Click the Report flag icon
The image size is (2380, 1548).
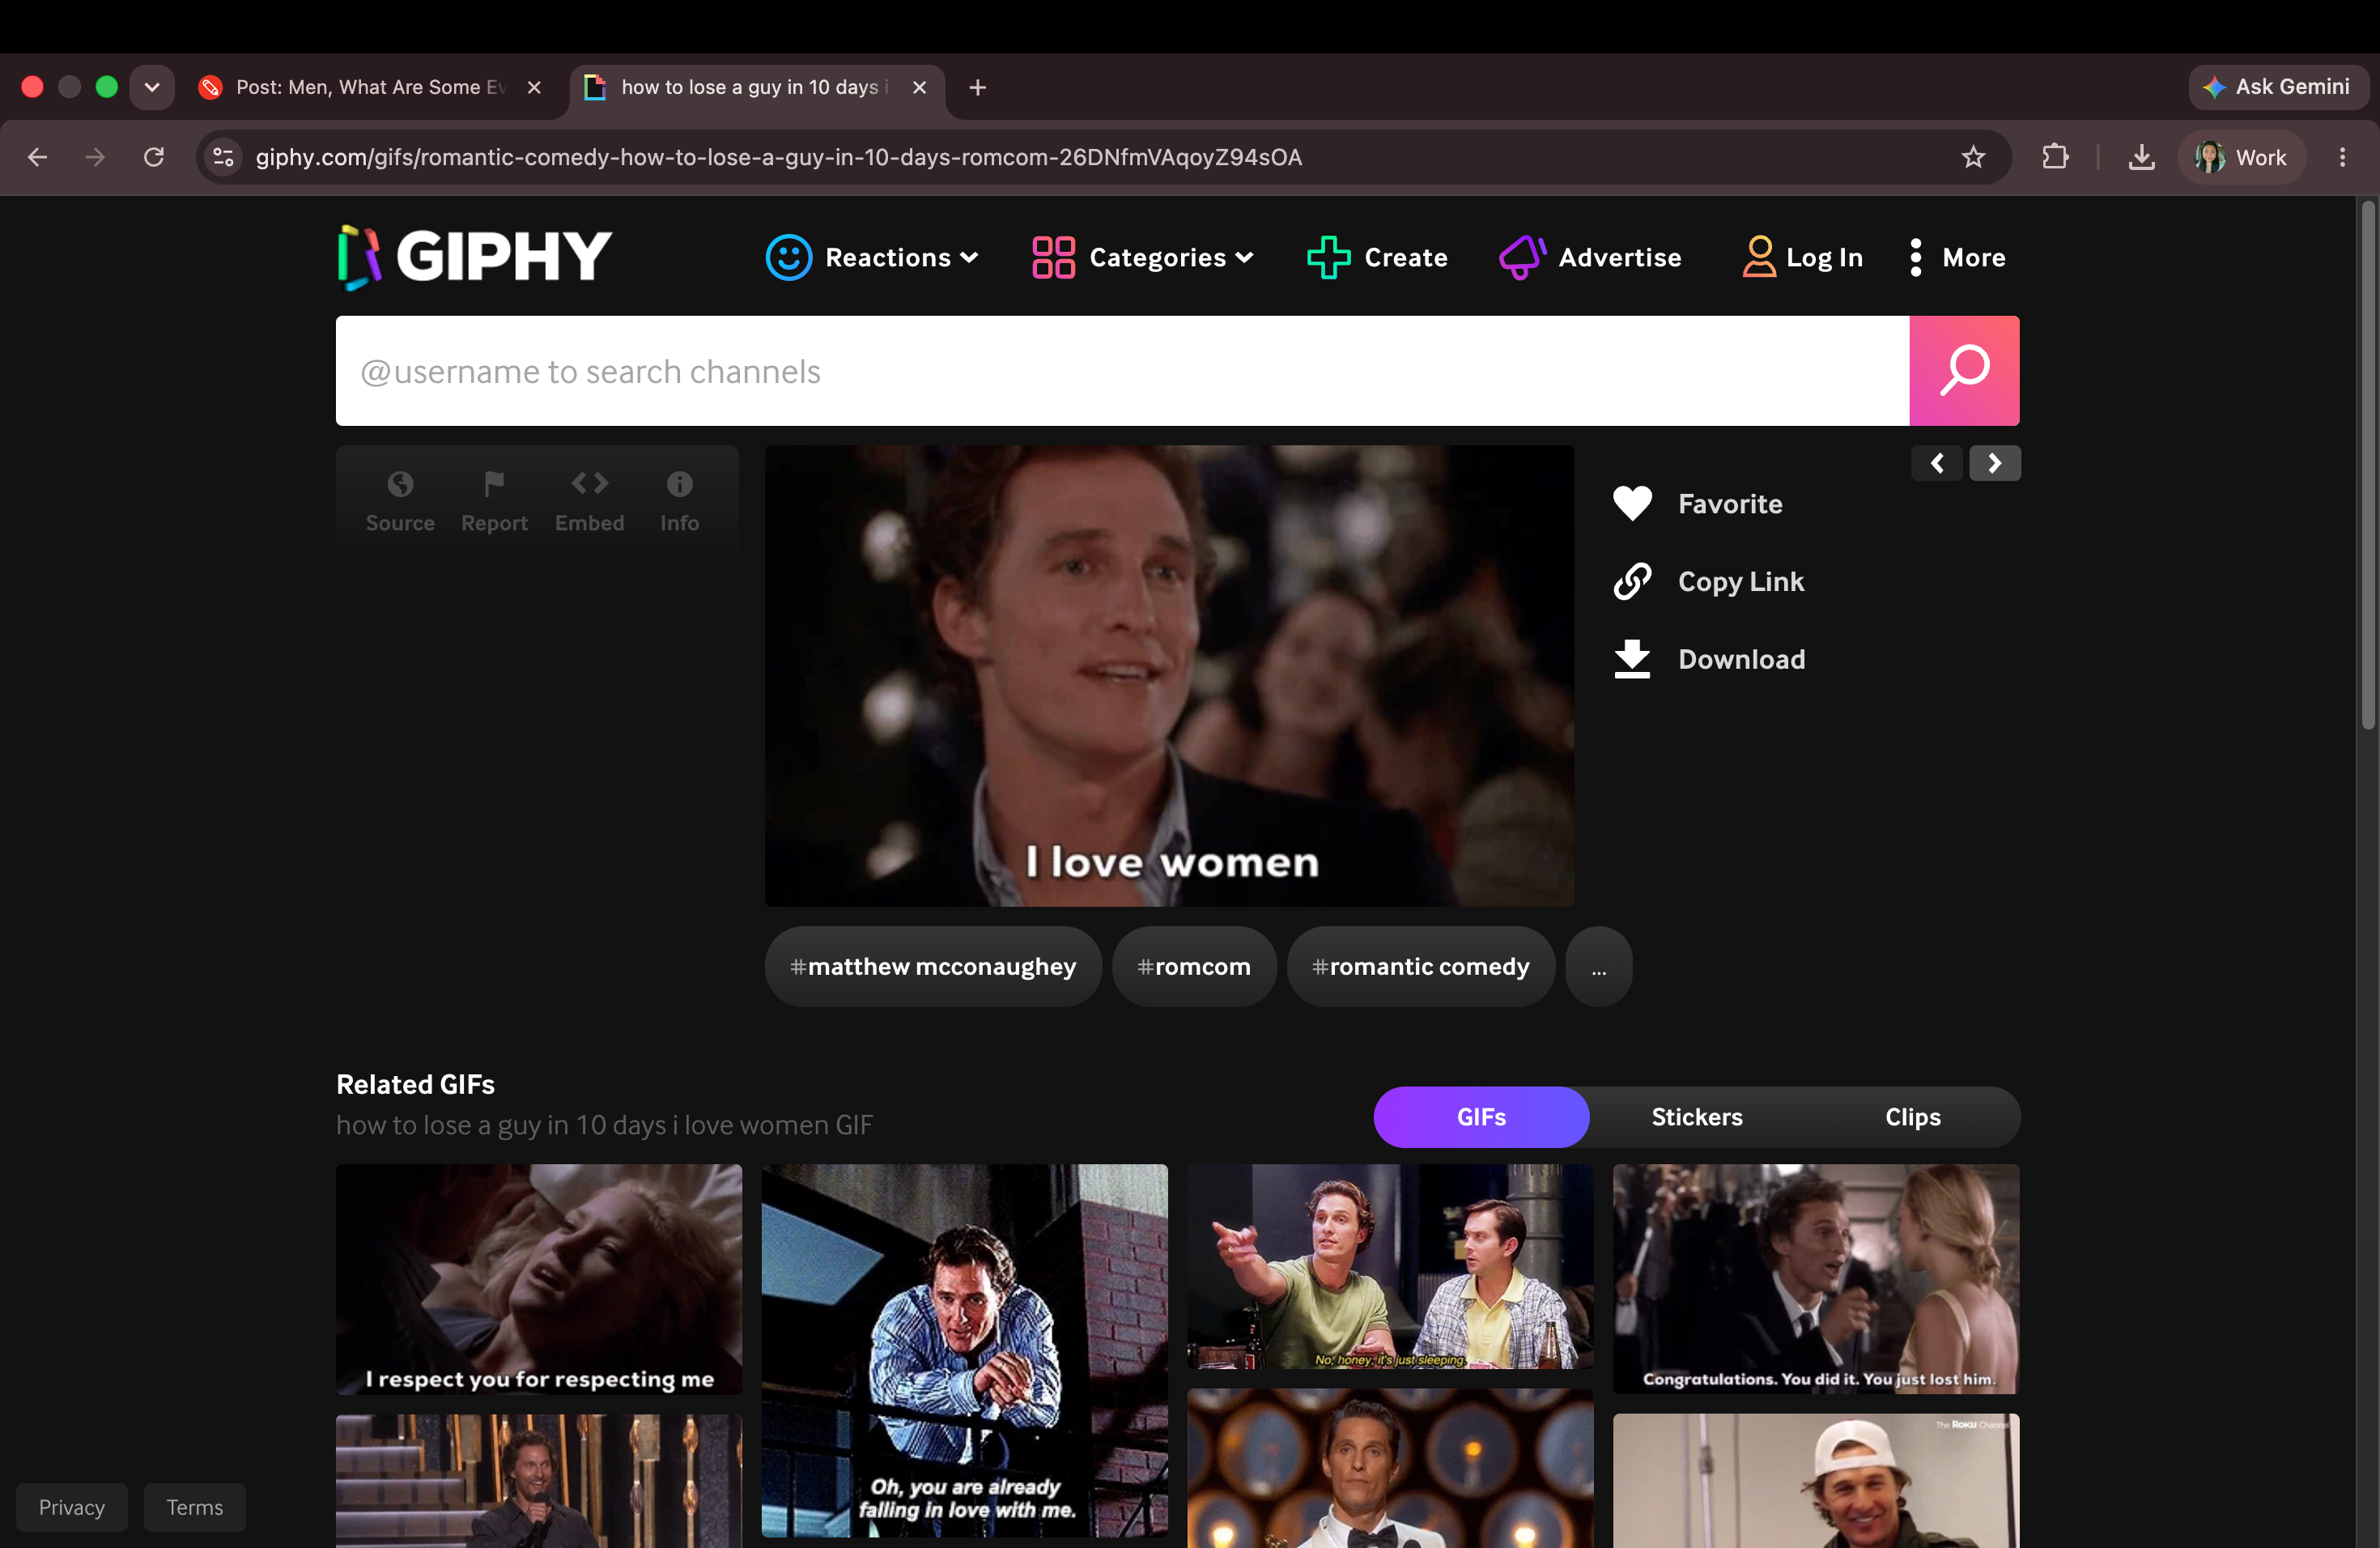[494, 484]
